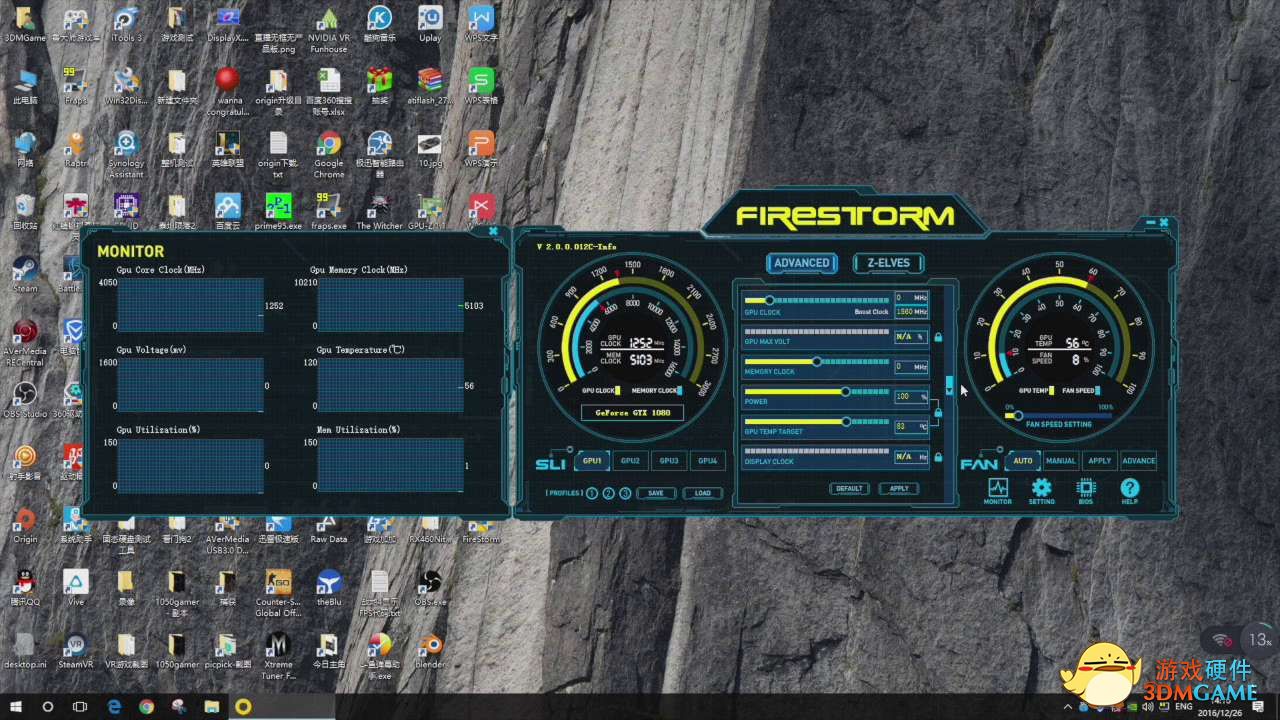Viewport: 1280px width, 720px height.
Task: Click the Memory Clock slider handle
Action: click(817, 361)
